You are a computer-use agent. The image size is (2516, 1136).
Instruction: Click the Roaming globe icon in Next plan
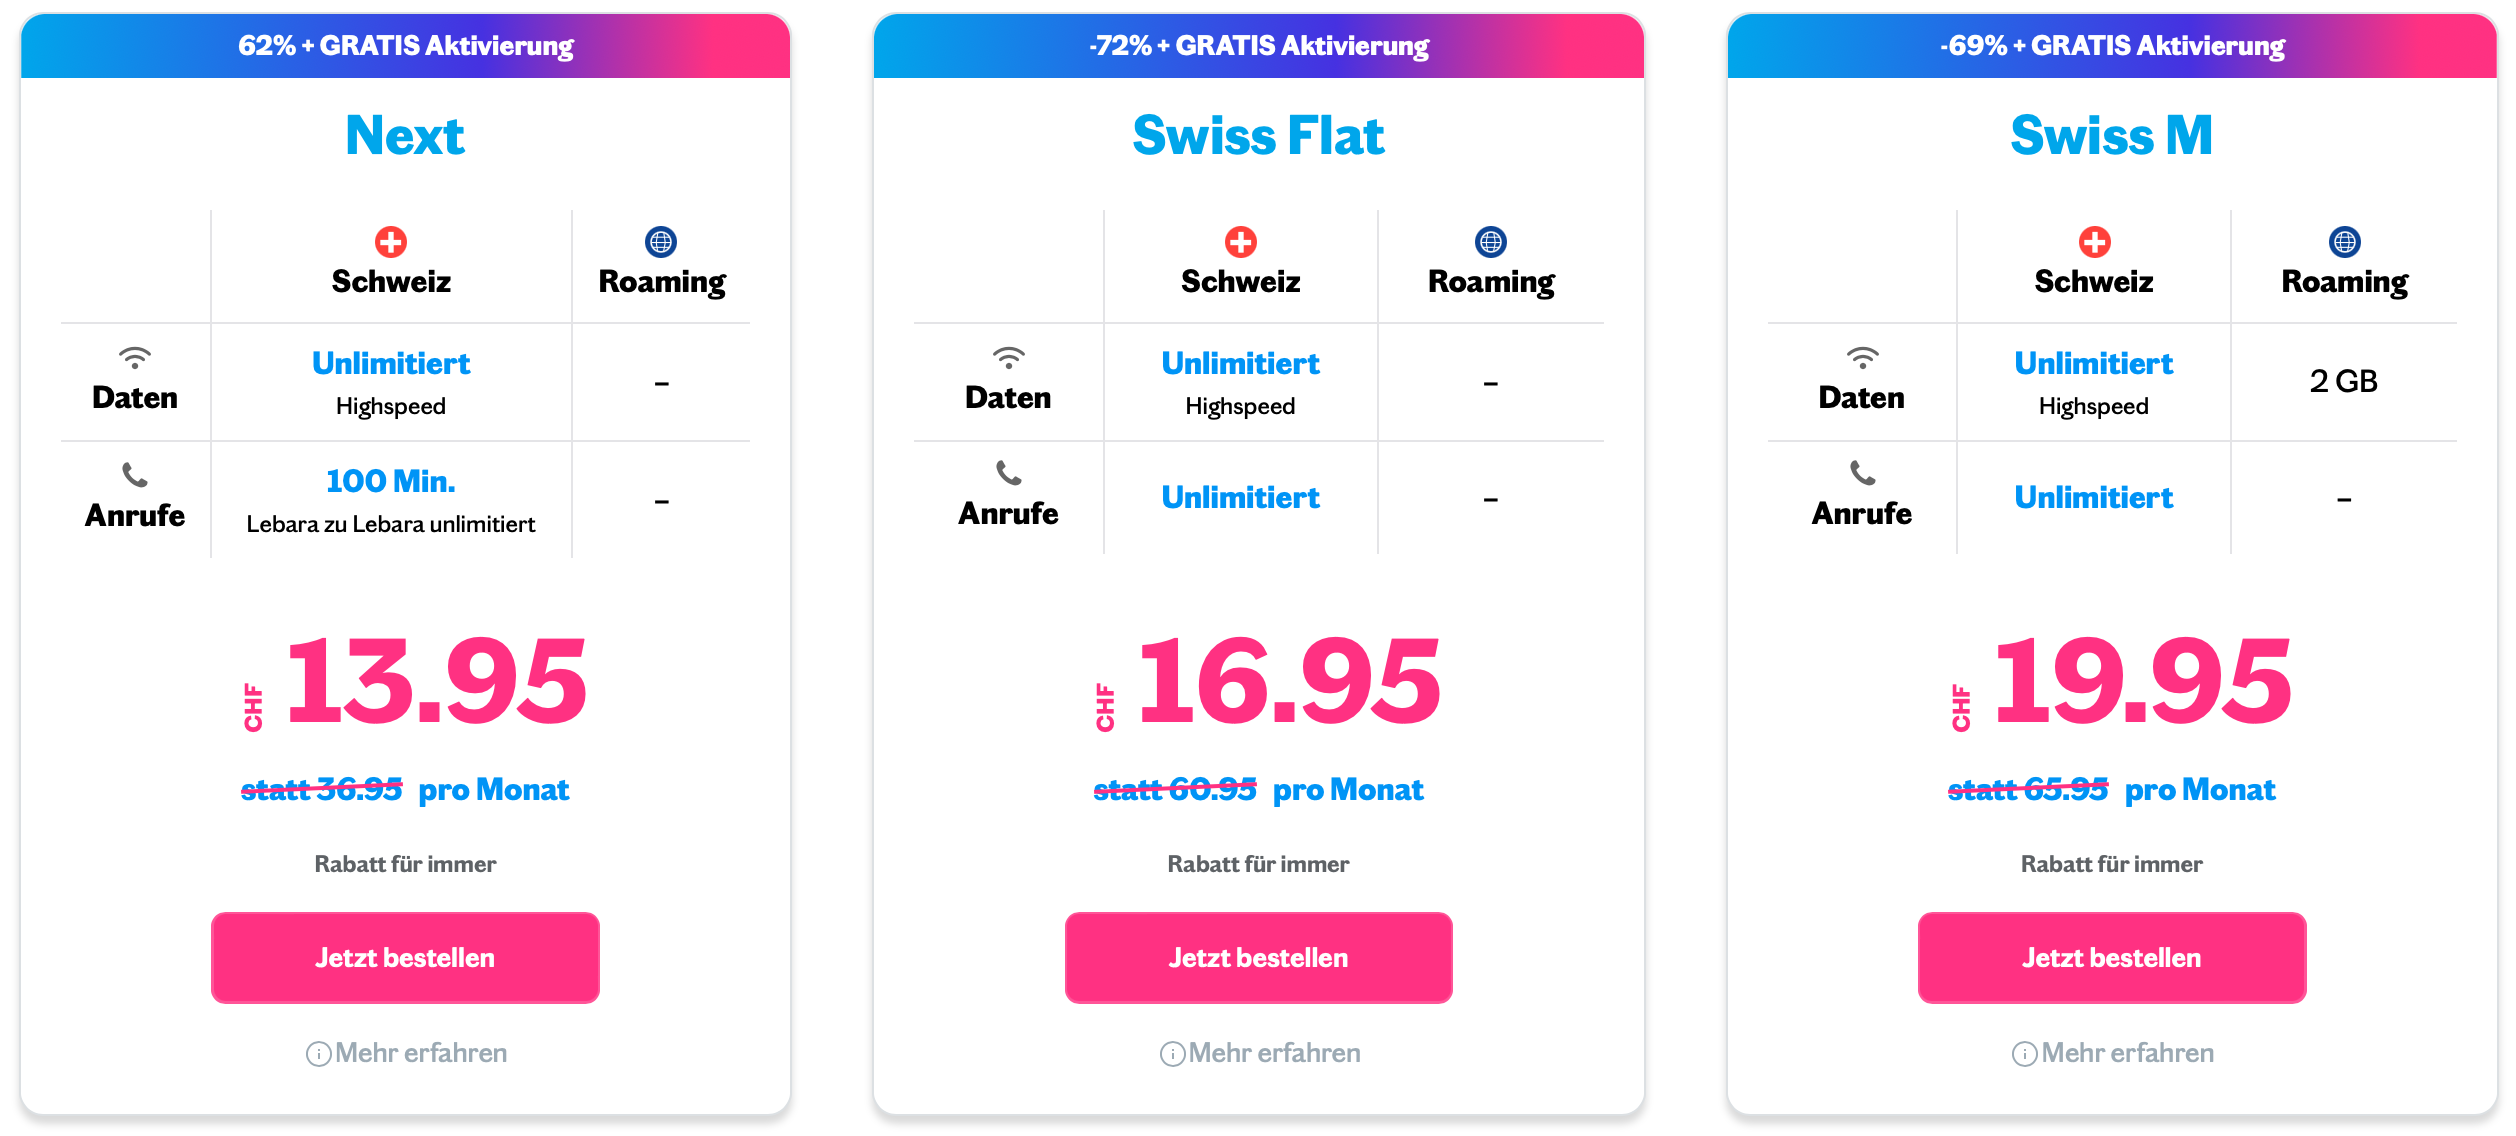pos(661,242)
